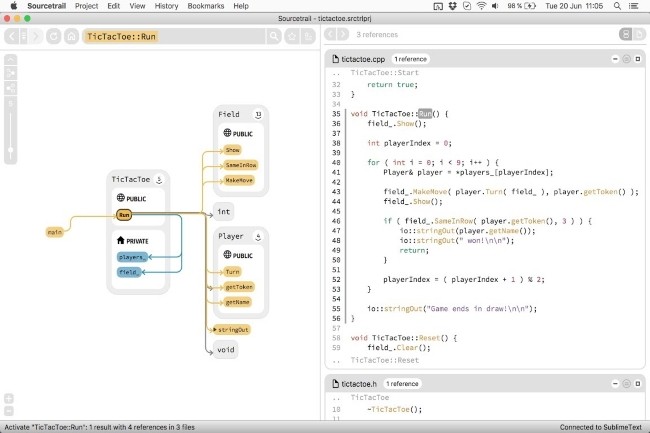Click the Show node in Field

coord(233,150)
